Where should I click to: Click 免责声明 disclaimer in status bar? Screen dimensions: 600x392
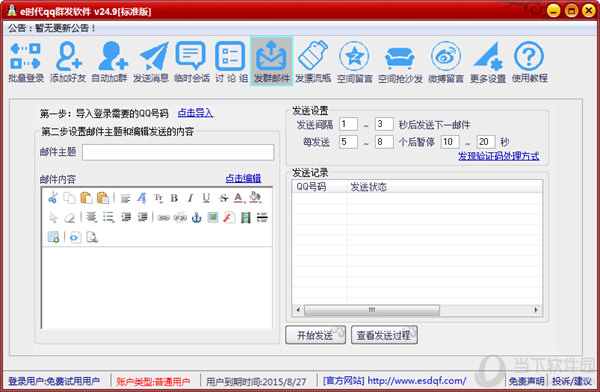[526, 381]
